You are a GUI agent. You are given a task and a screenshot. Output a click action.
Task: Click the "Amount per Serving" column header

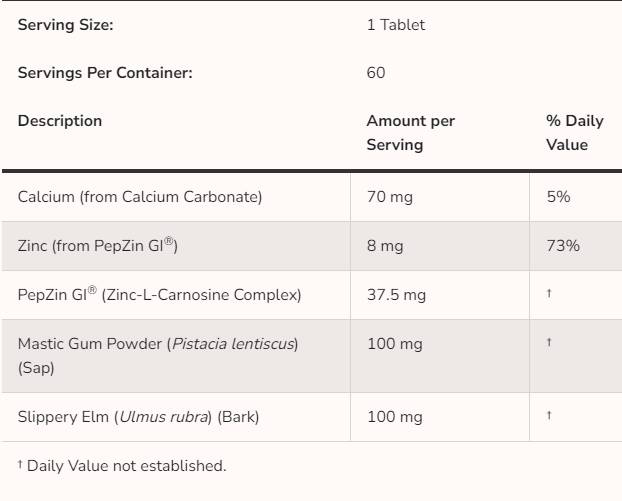click(x=410, y=133)
